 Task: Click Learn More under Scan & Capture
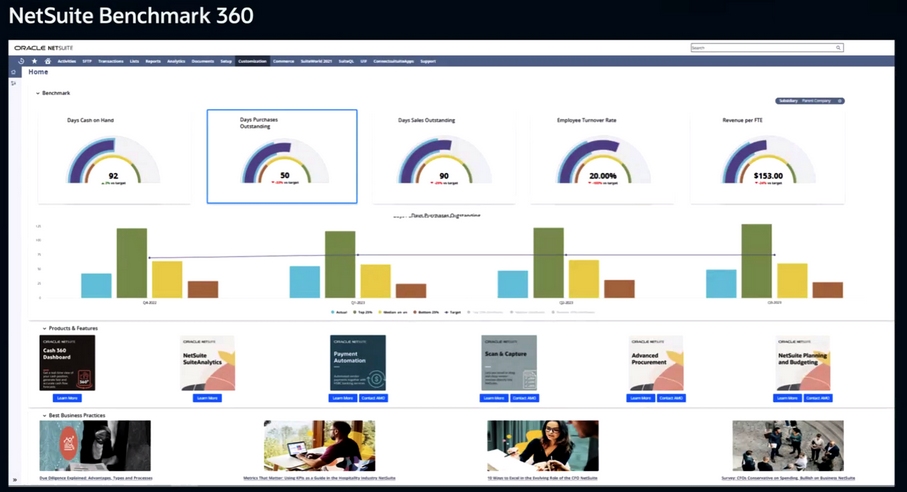coord(494,398)
